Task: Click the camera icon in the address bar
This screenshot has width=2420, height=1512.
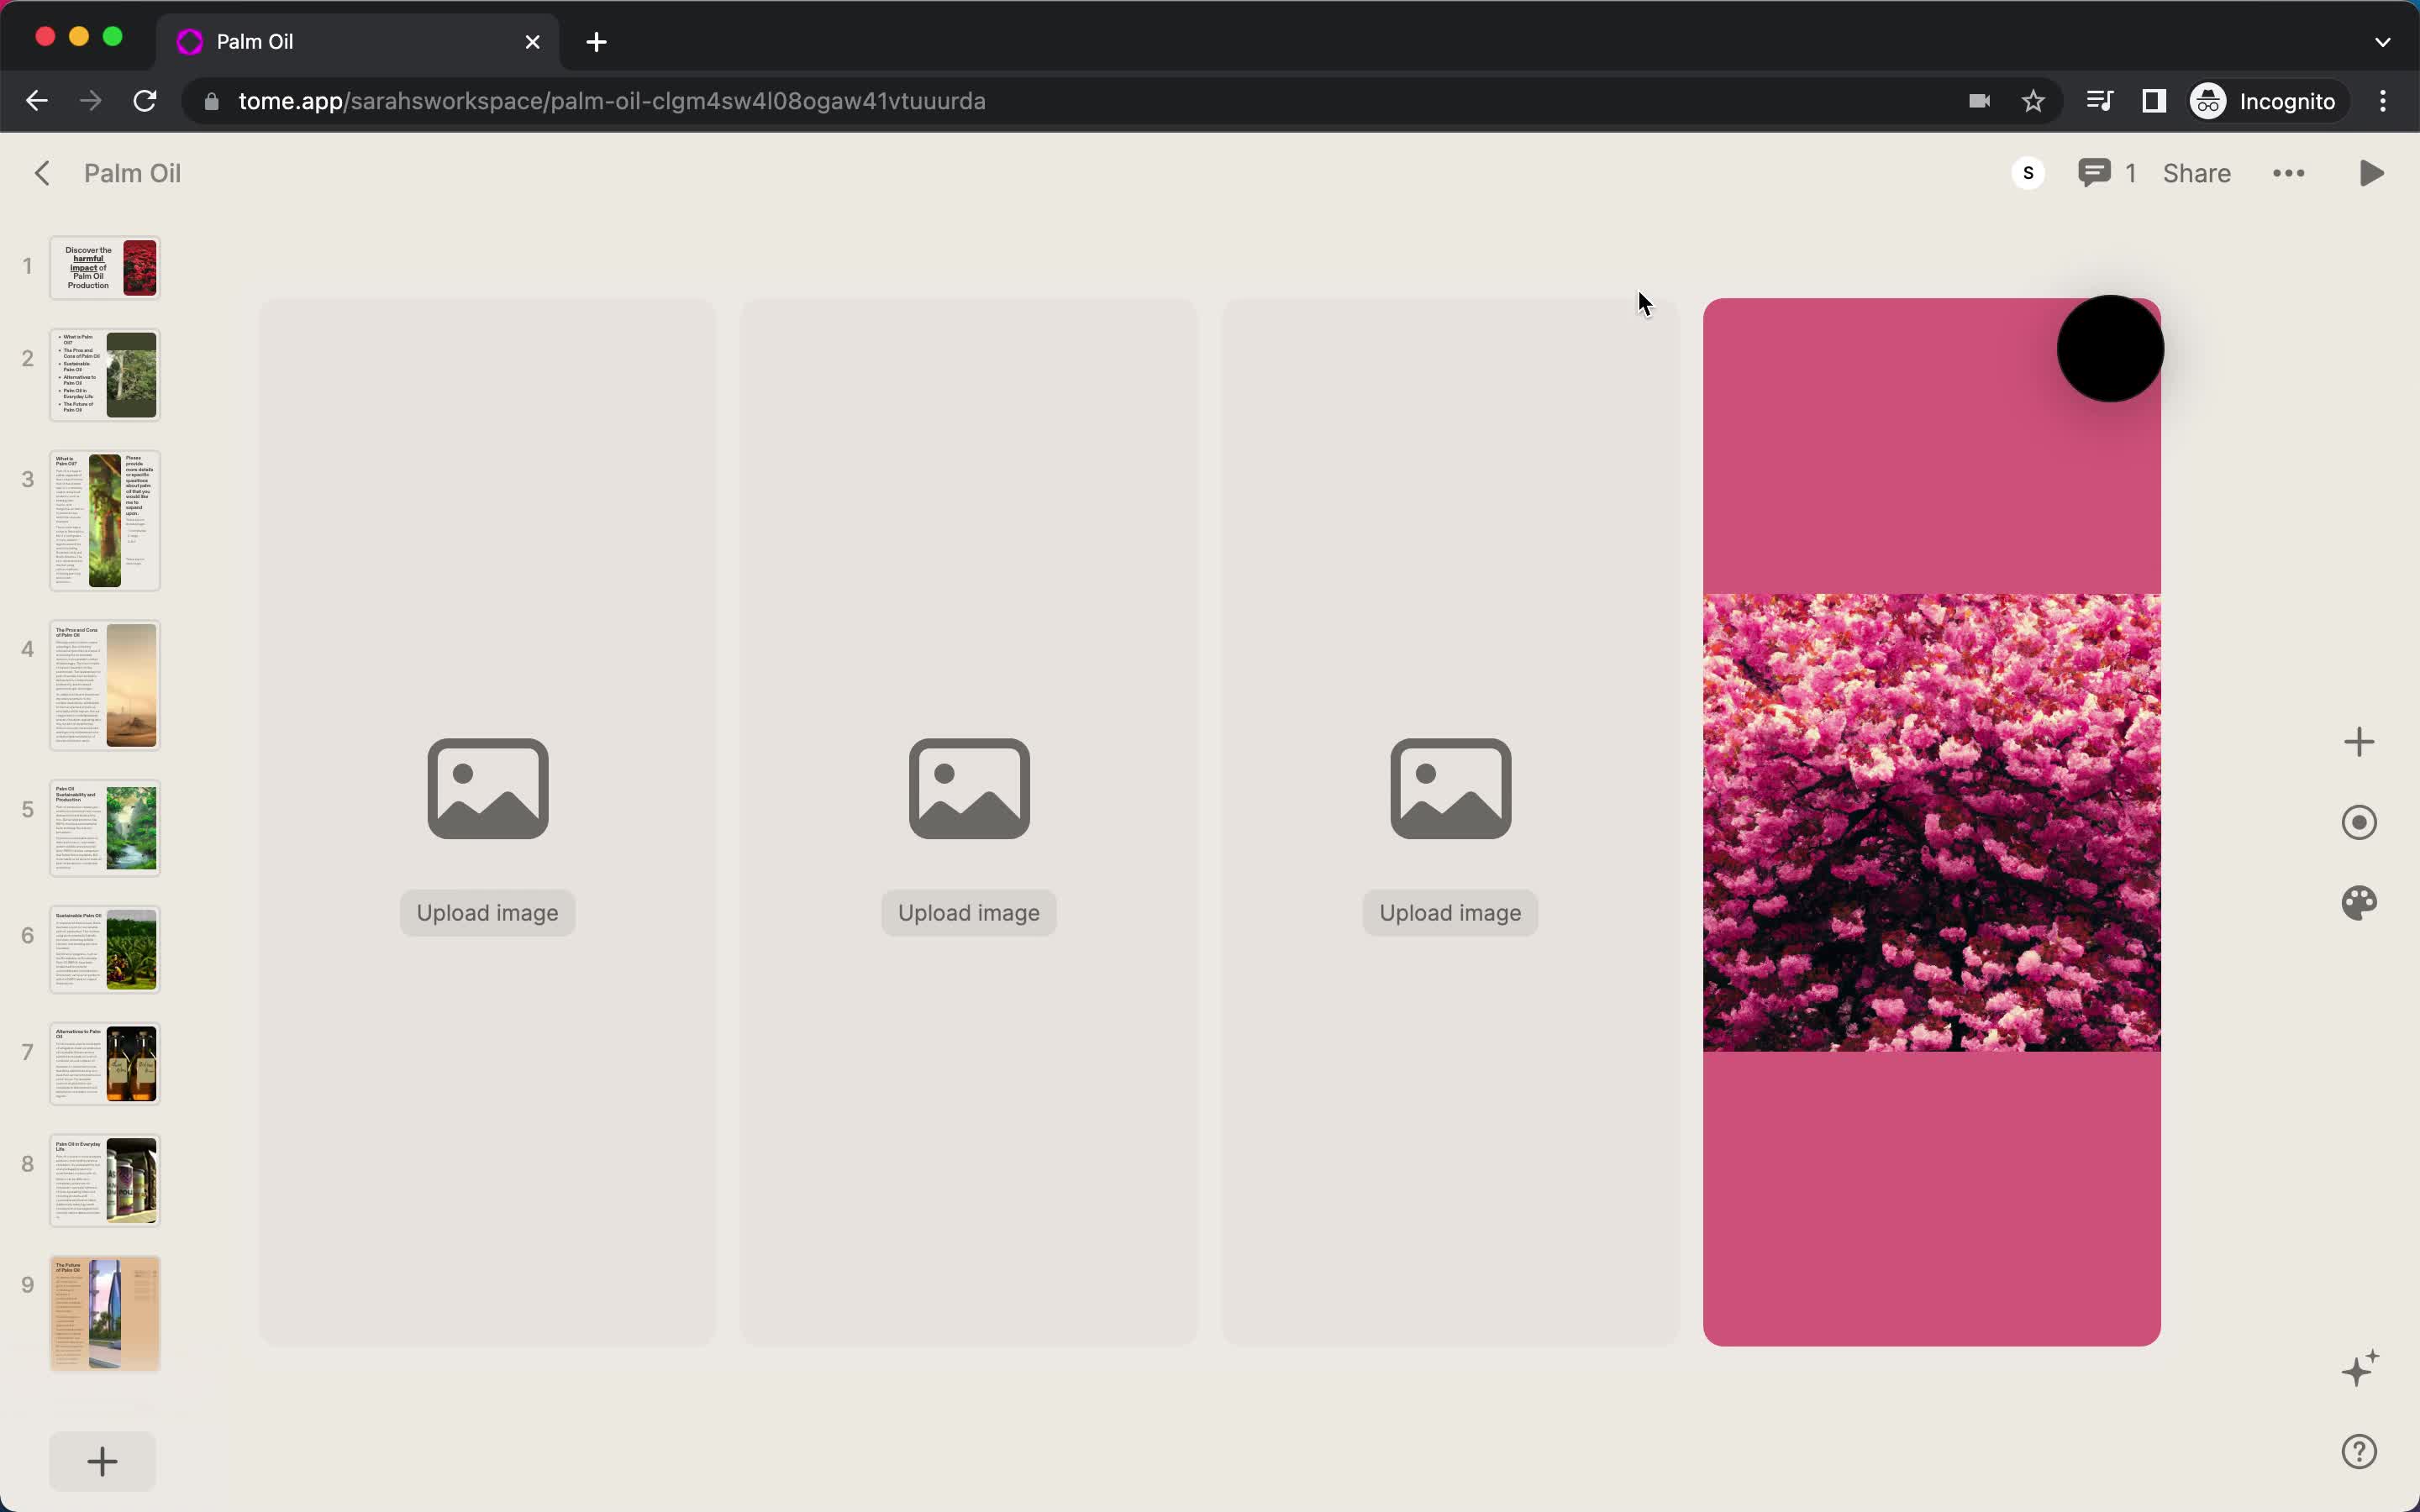Action: click(1979, 101)
